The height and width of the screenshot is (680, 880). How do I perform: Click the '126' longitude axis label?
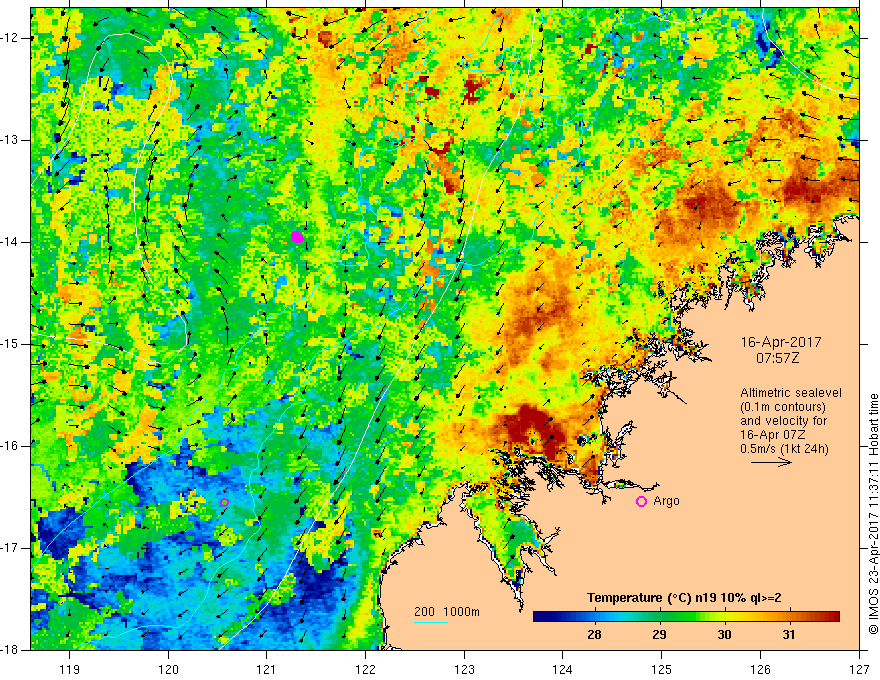(760, 669)
